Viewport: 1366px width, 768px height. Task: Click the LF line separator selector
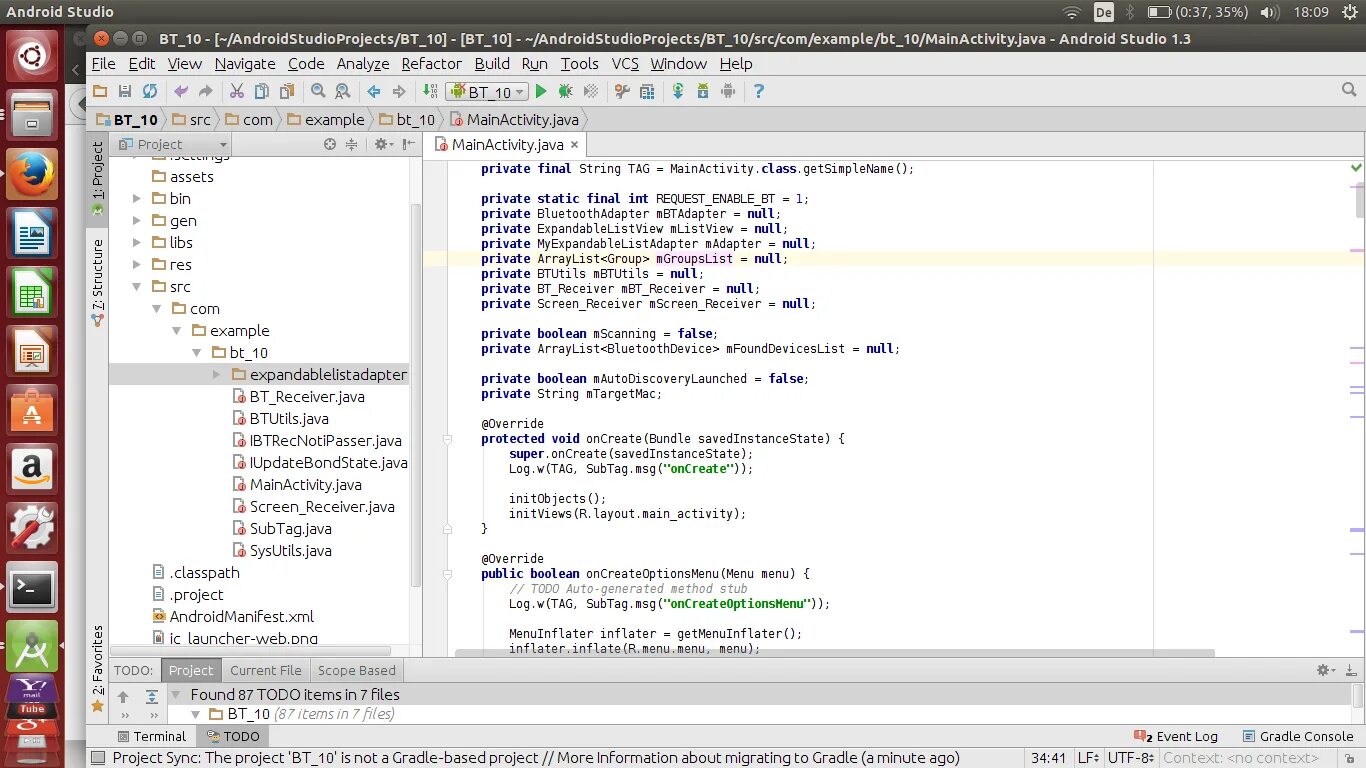tap(1088, 758)
